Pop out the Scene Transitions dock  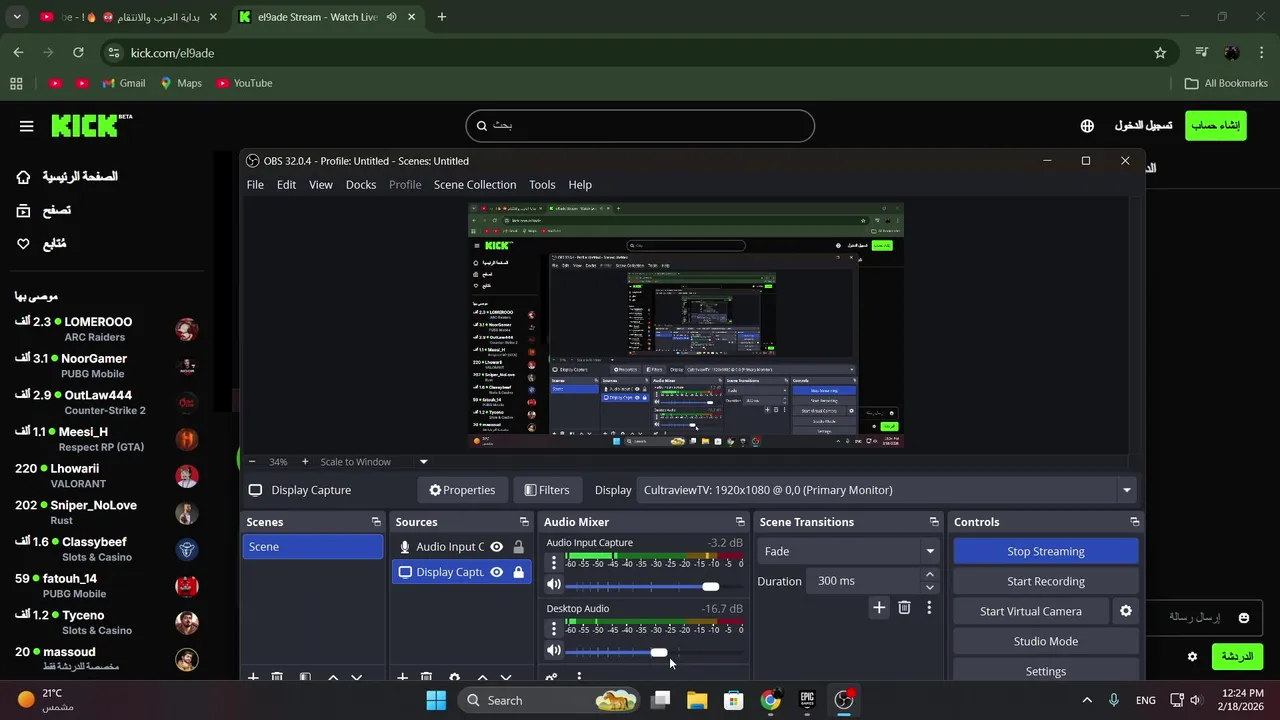click(x=934, y=522)
